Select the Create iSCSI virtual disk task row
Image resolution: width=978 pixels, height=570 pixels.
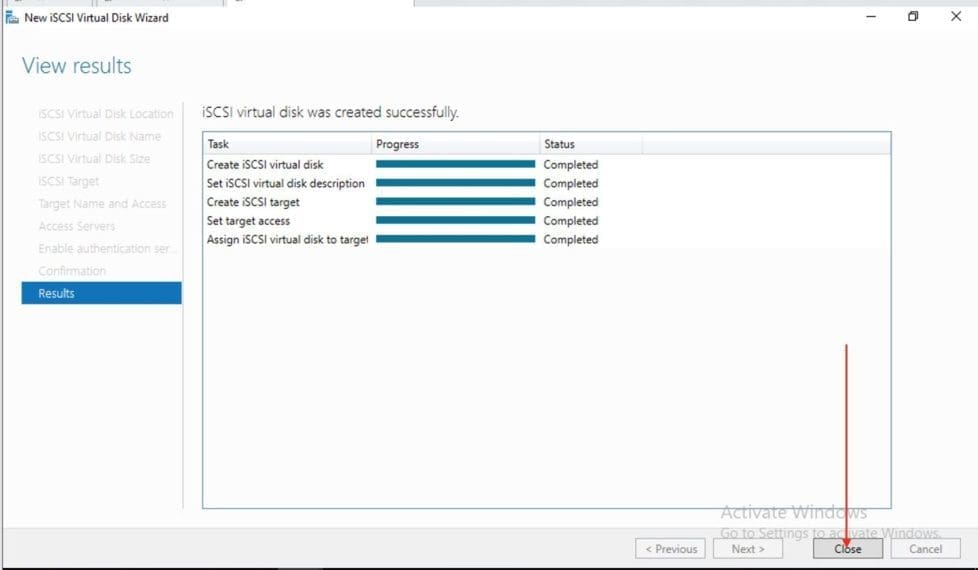(265, 164)
